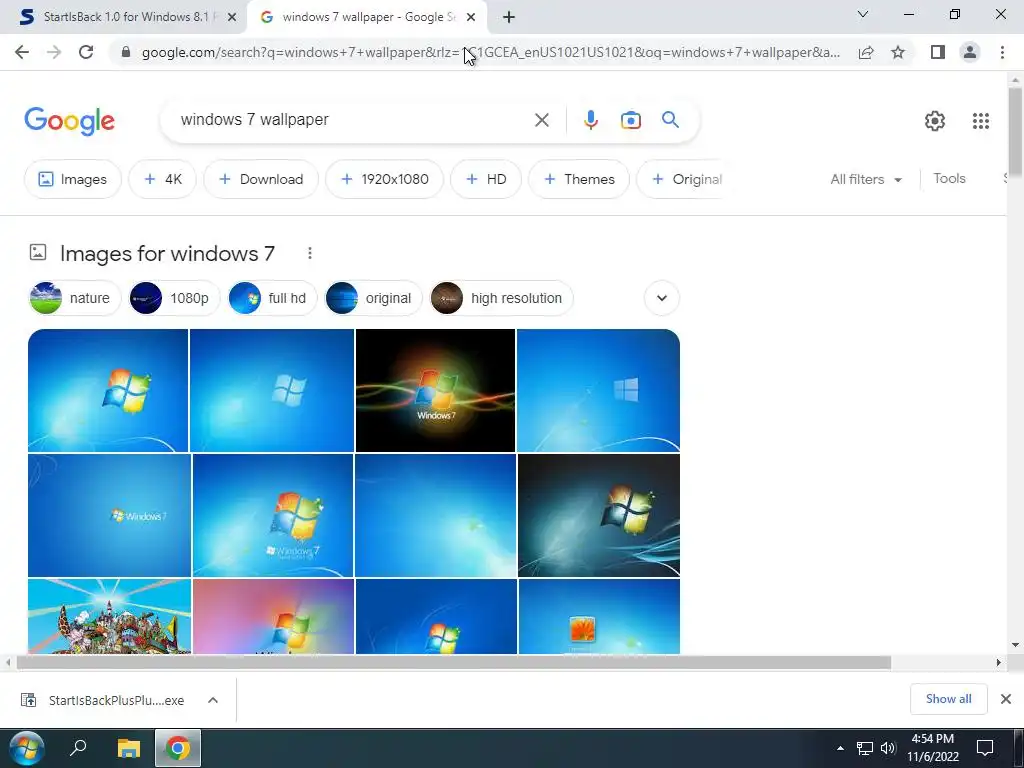Open the search Tools option
This screenshot has height=768, width=1024.
pyautogui.click(x=949, y=178)
